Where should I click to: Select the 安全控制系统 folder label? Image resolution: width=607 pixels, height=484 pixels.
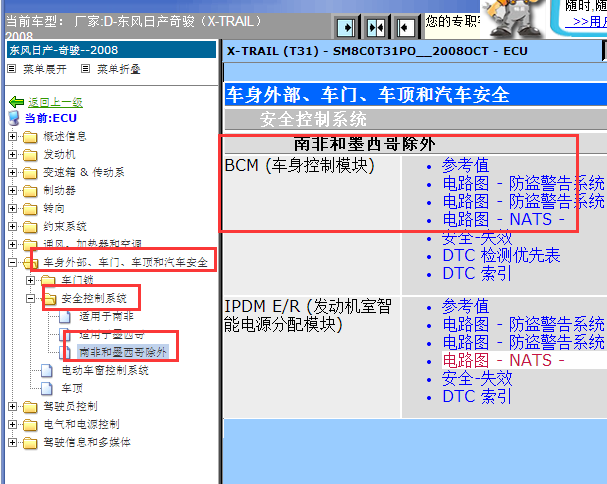[94, 299]
